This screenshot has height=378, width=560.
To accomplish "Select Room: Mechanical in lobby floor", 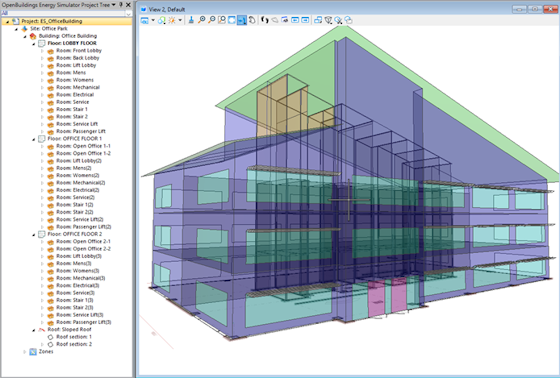I will [x=78, y=87].
